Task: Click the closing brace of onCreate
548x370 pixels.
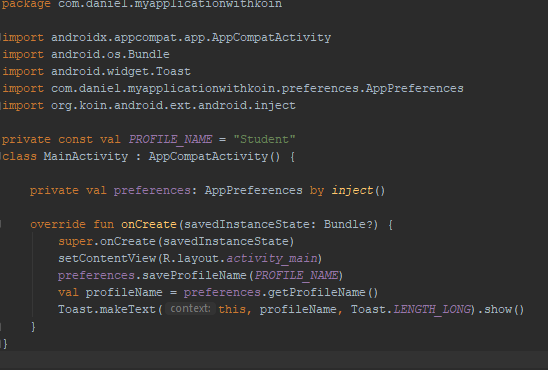Action: tap(33, 327)
